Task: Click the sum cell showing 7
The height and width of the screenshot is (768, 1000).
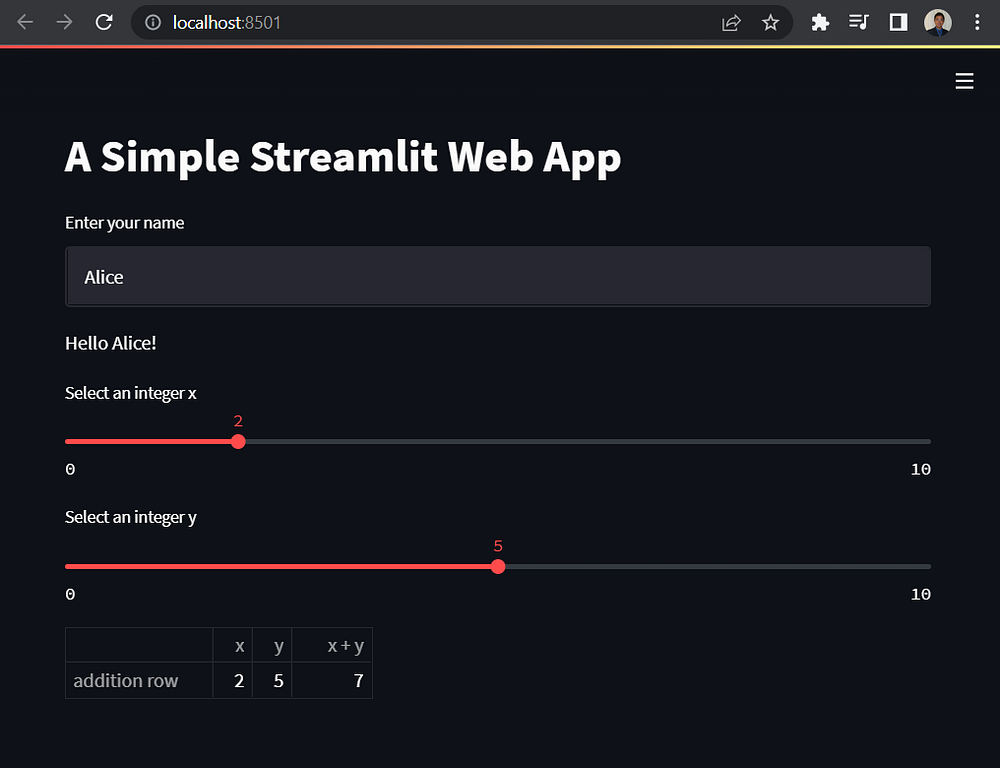Action: [x=357, y=681]
